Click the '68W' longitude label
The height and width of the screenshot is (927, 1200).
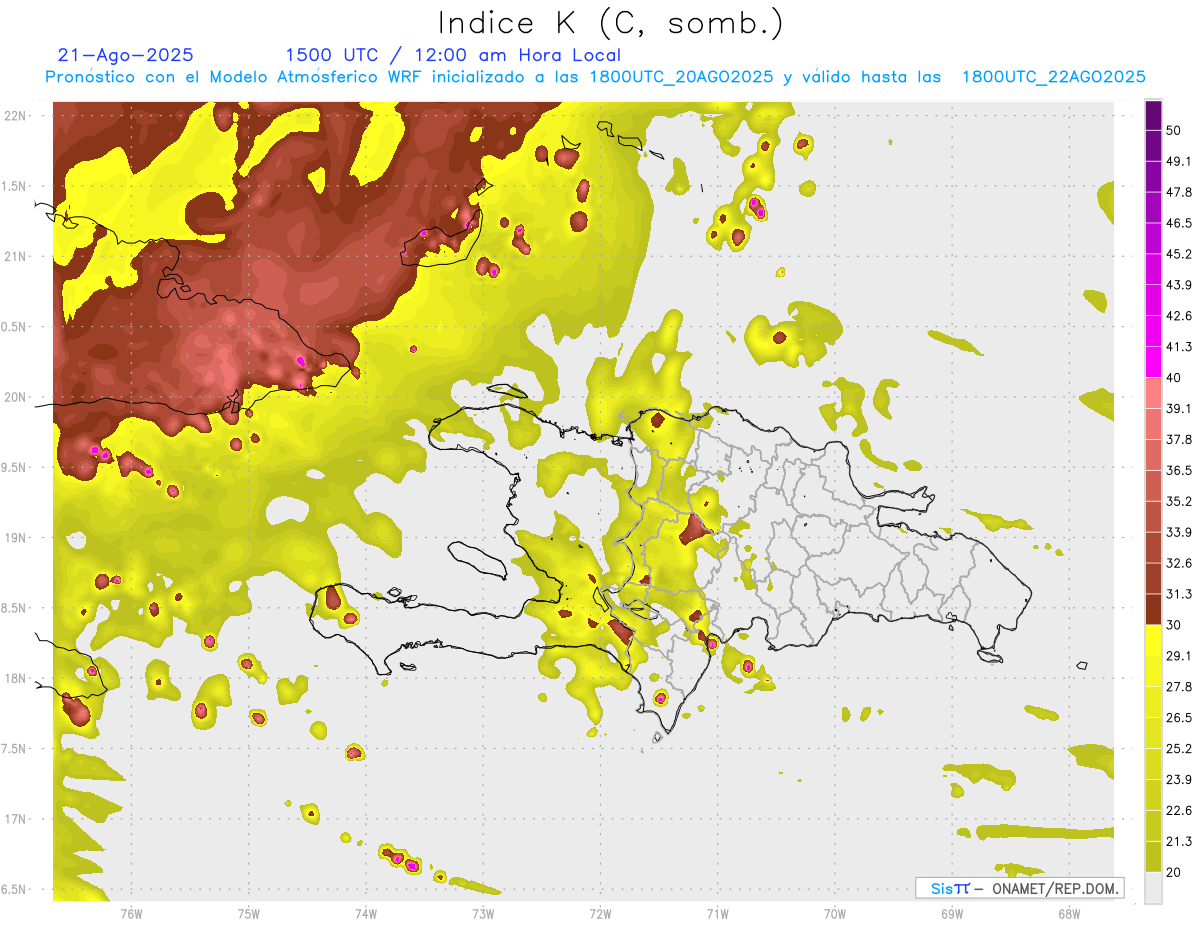1068,913
